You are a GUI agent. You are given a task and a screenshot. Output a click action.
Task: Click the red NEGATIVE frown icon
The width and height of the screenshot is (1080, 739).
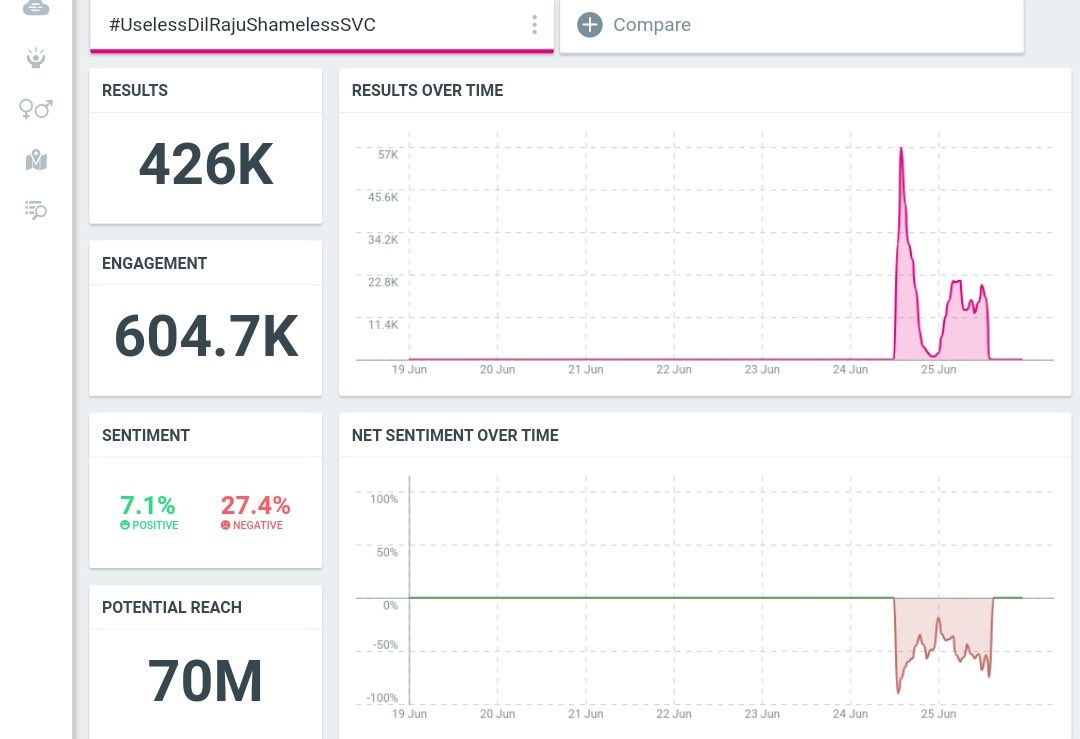pyautogui.click(x=225, y=525)
